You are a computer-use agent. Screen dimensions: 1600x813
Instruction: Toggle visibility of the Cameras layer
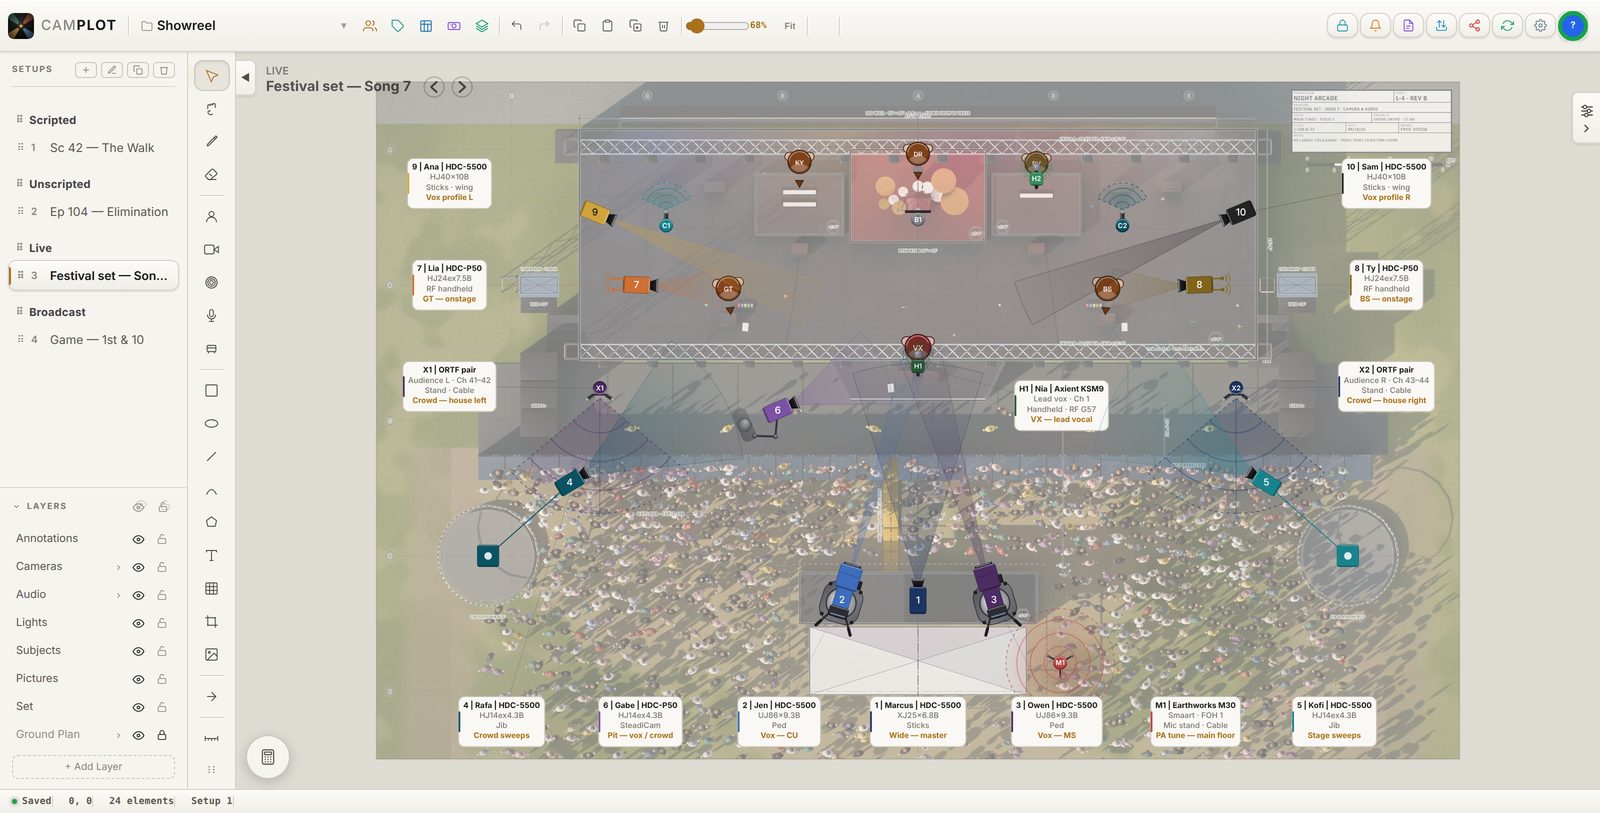pos(139,567)
